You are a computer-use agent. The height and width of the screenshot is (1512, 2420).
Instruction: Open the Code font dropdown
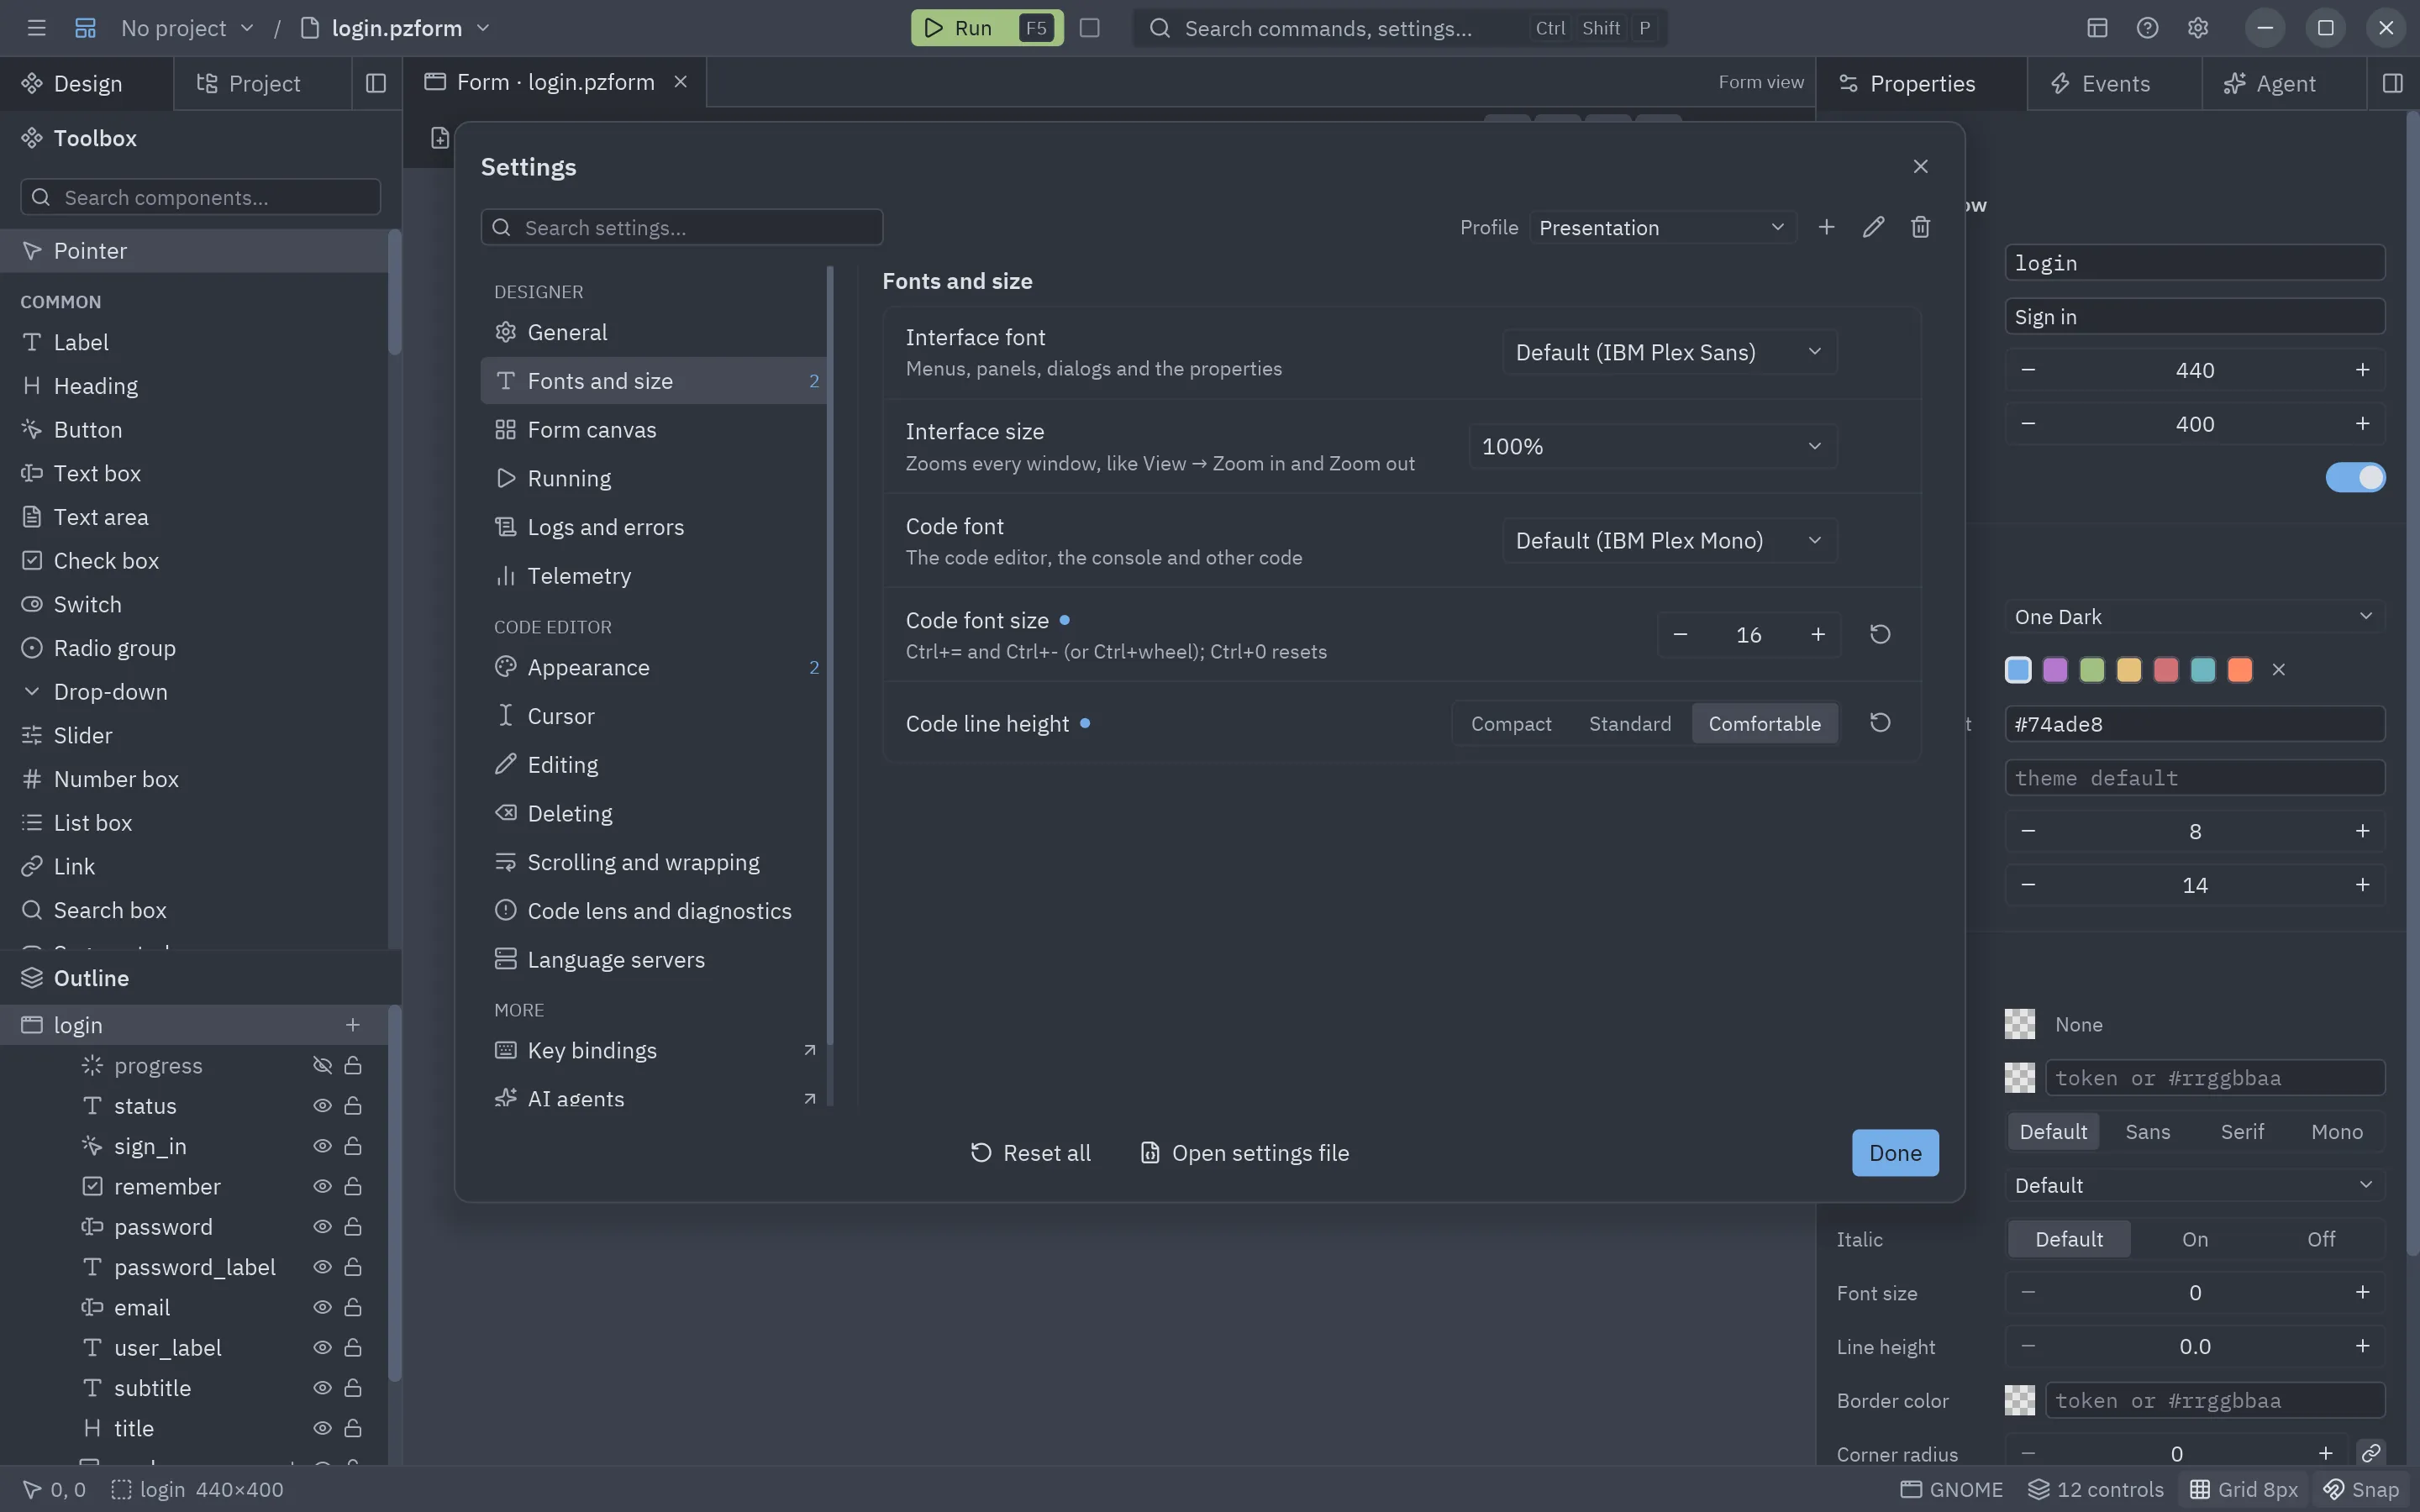click(1669, 540)
